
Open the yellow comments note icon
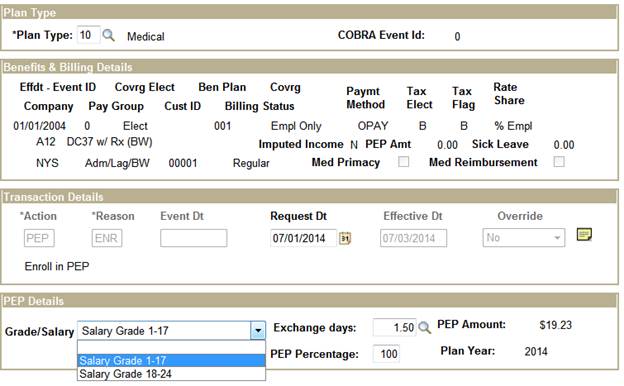click(584, 235)
